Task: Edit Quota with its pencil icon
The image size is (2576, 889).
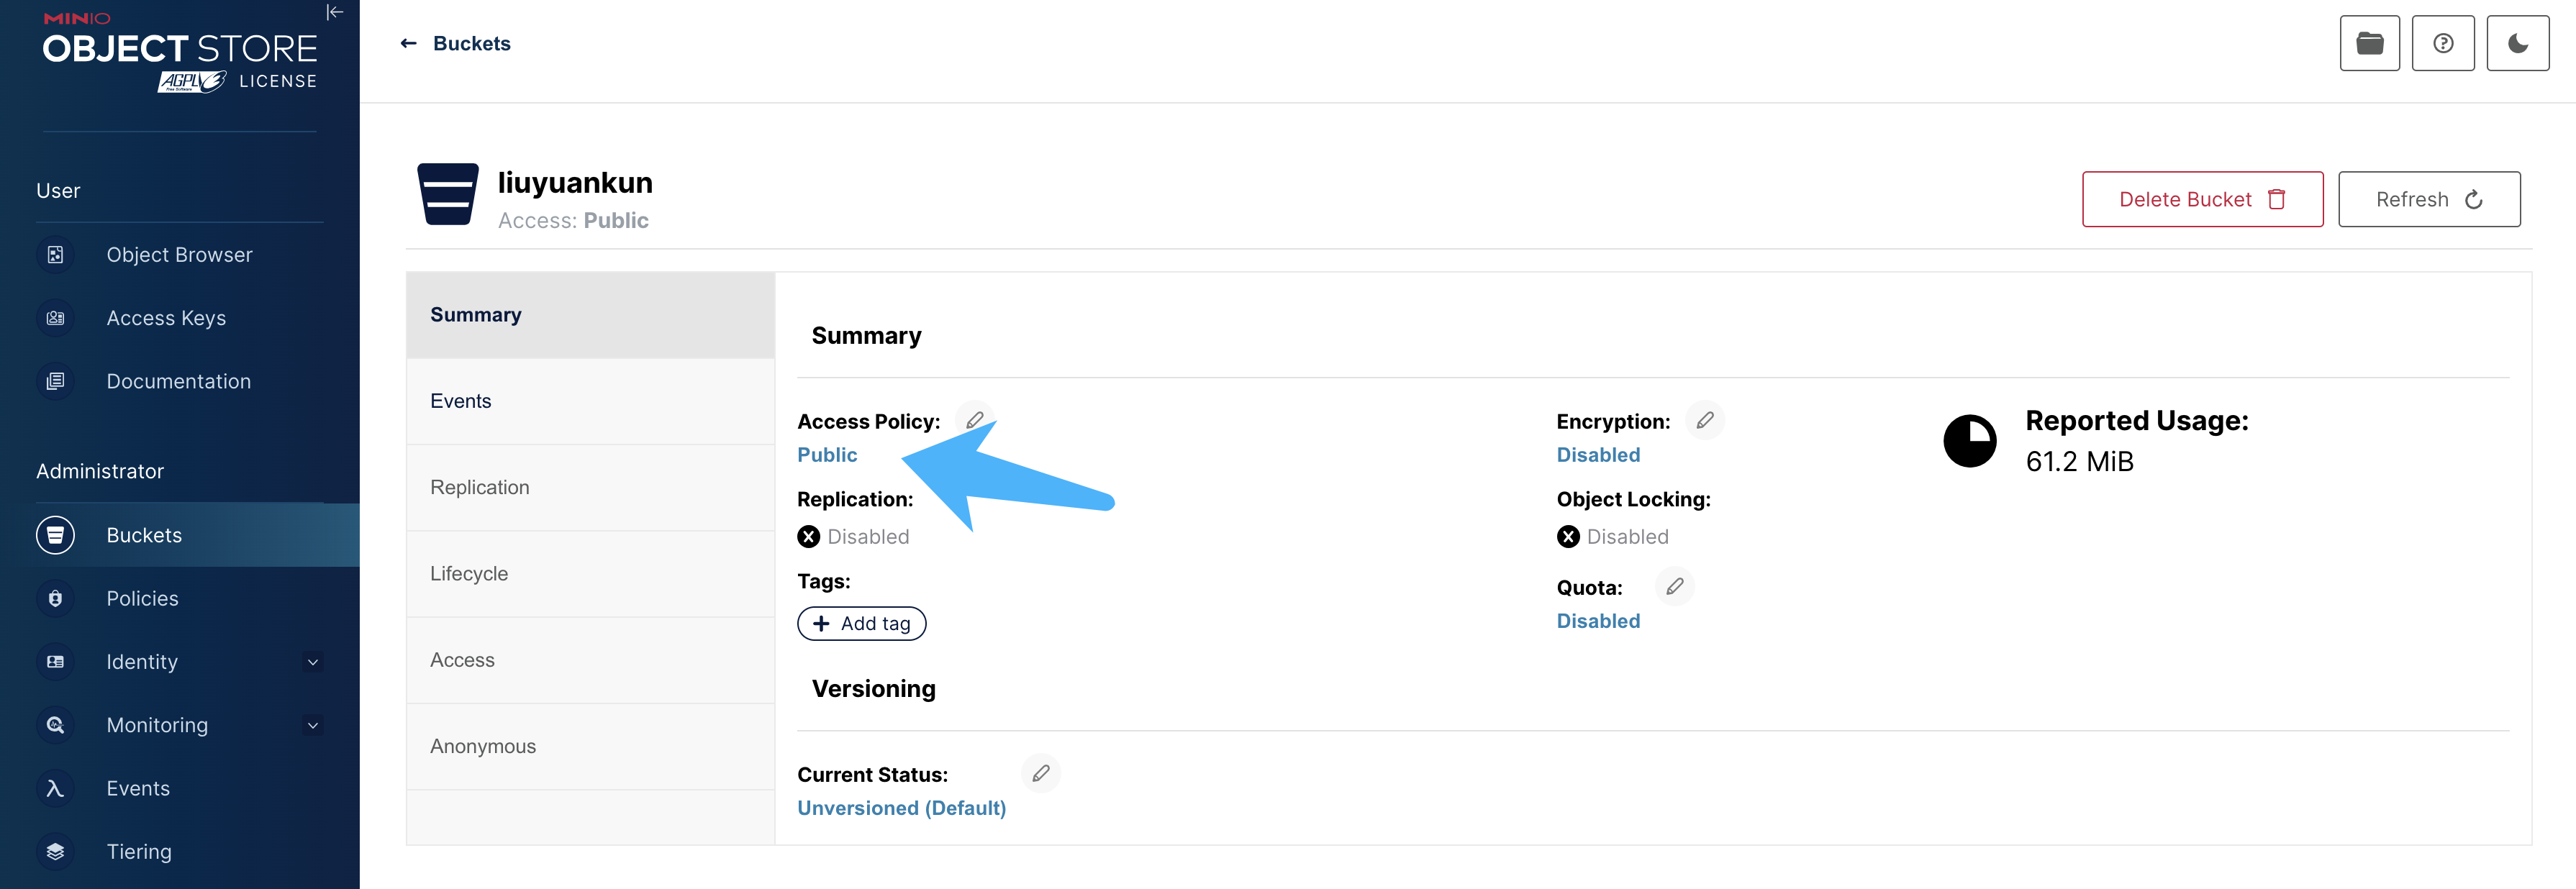Action: (x=1675, y=586)
